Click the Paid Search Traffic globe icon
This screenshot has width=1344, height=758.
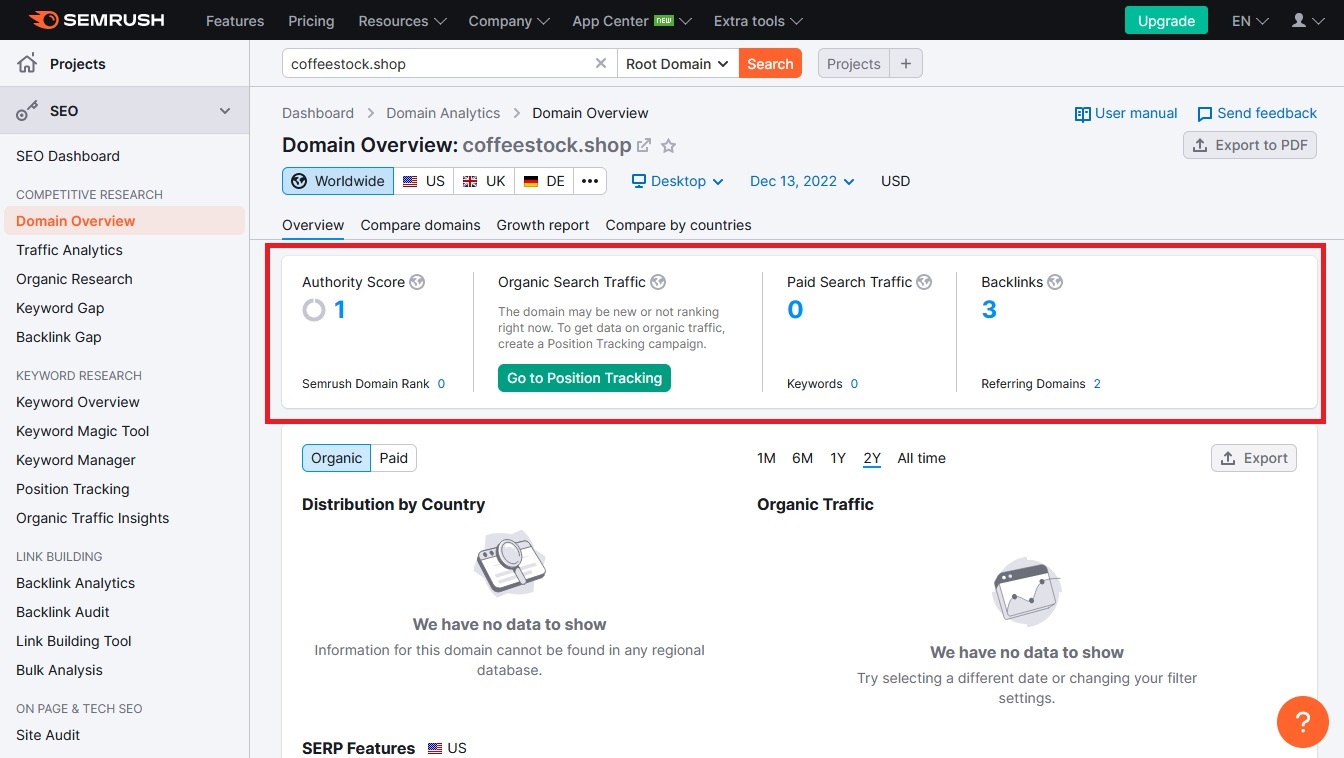coord(924,282)
